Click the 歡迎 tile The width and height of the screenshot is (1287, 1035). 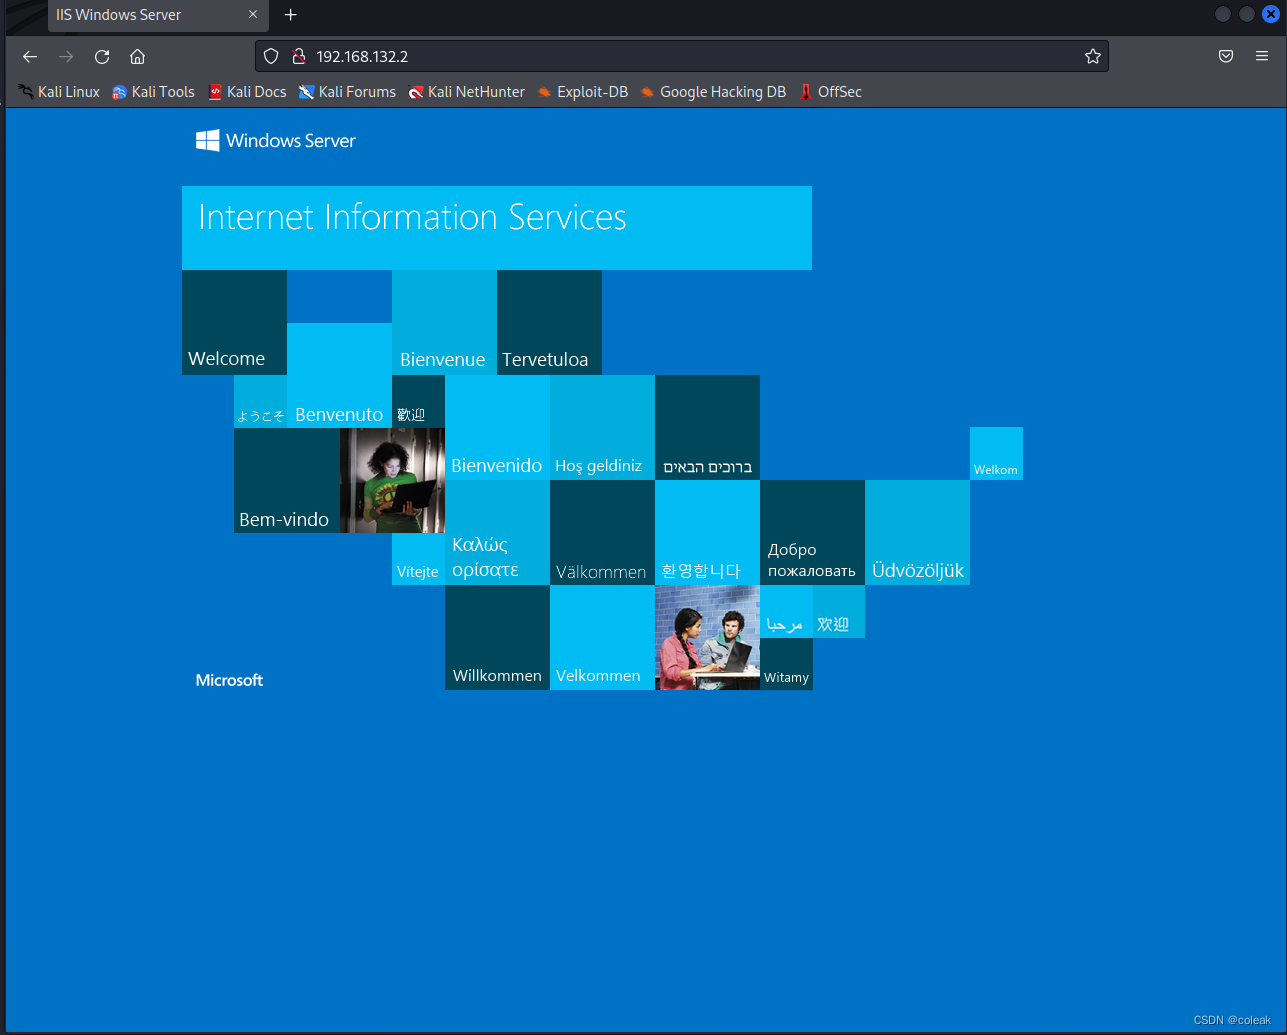tap(418, 401)
